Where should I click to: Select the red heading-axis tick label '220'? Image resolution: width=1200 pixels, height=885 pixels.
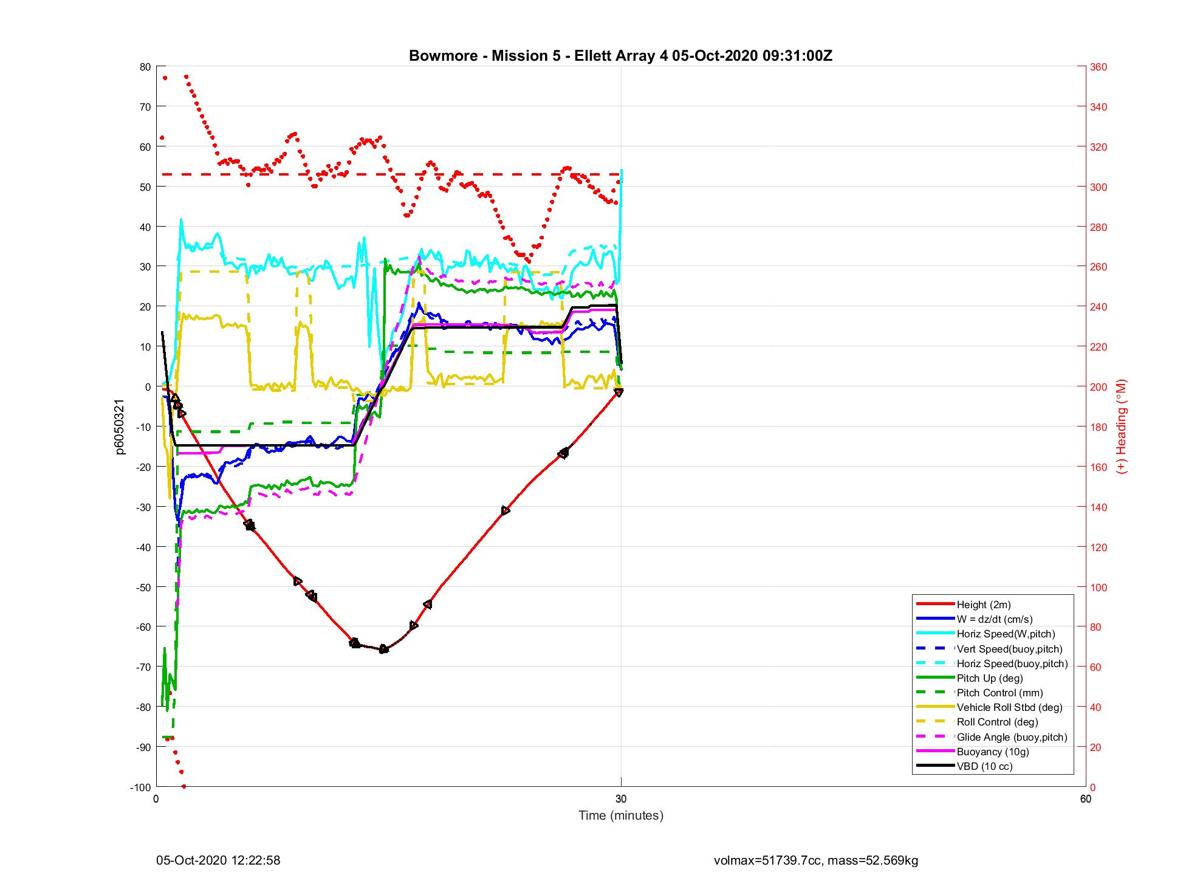click(x=1098, y=347)
